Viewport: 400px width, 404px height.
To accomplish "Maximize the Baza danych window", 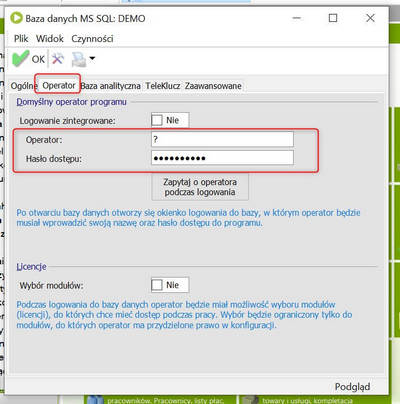I will coord(333,18).
